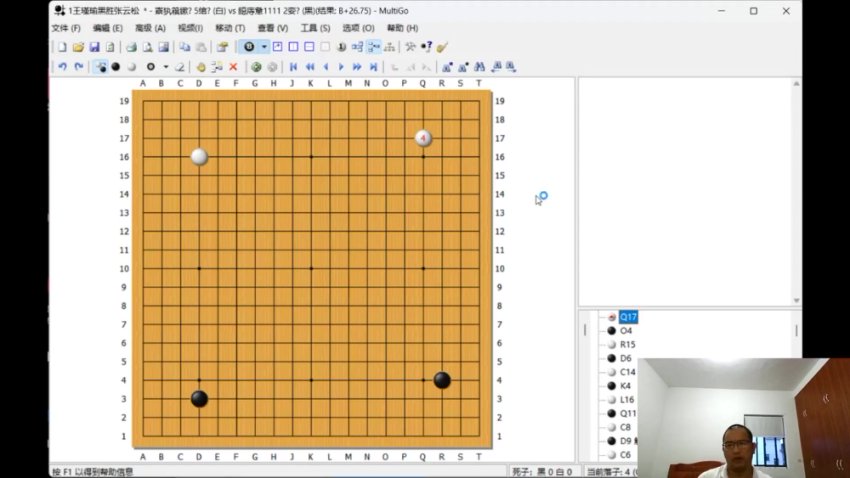Click the red X delete icon
The image size is (850, 478).
tap(233, 67)
